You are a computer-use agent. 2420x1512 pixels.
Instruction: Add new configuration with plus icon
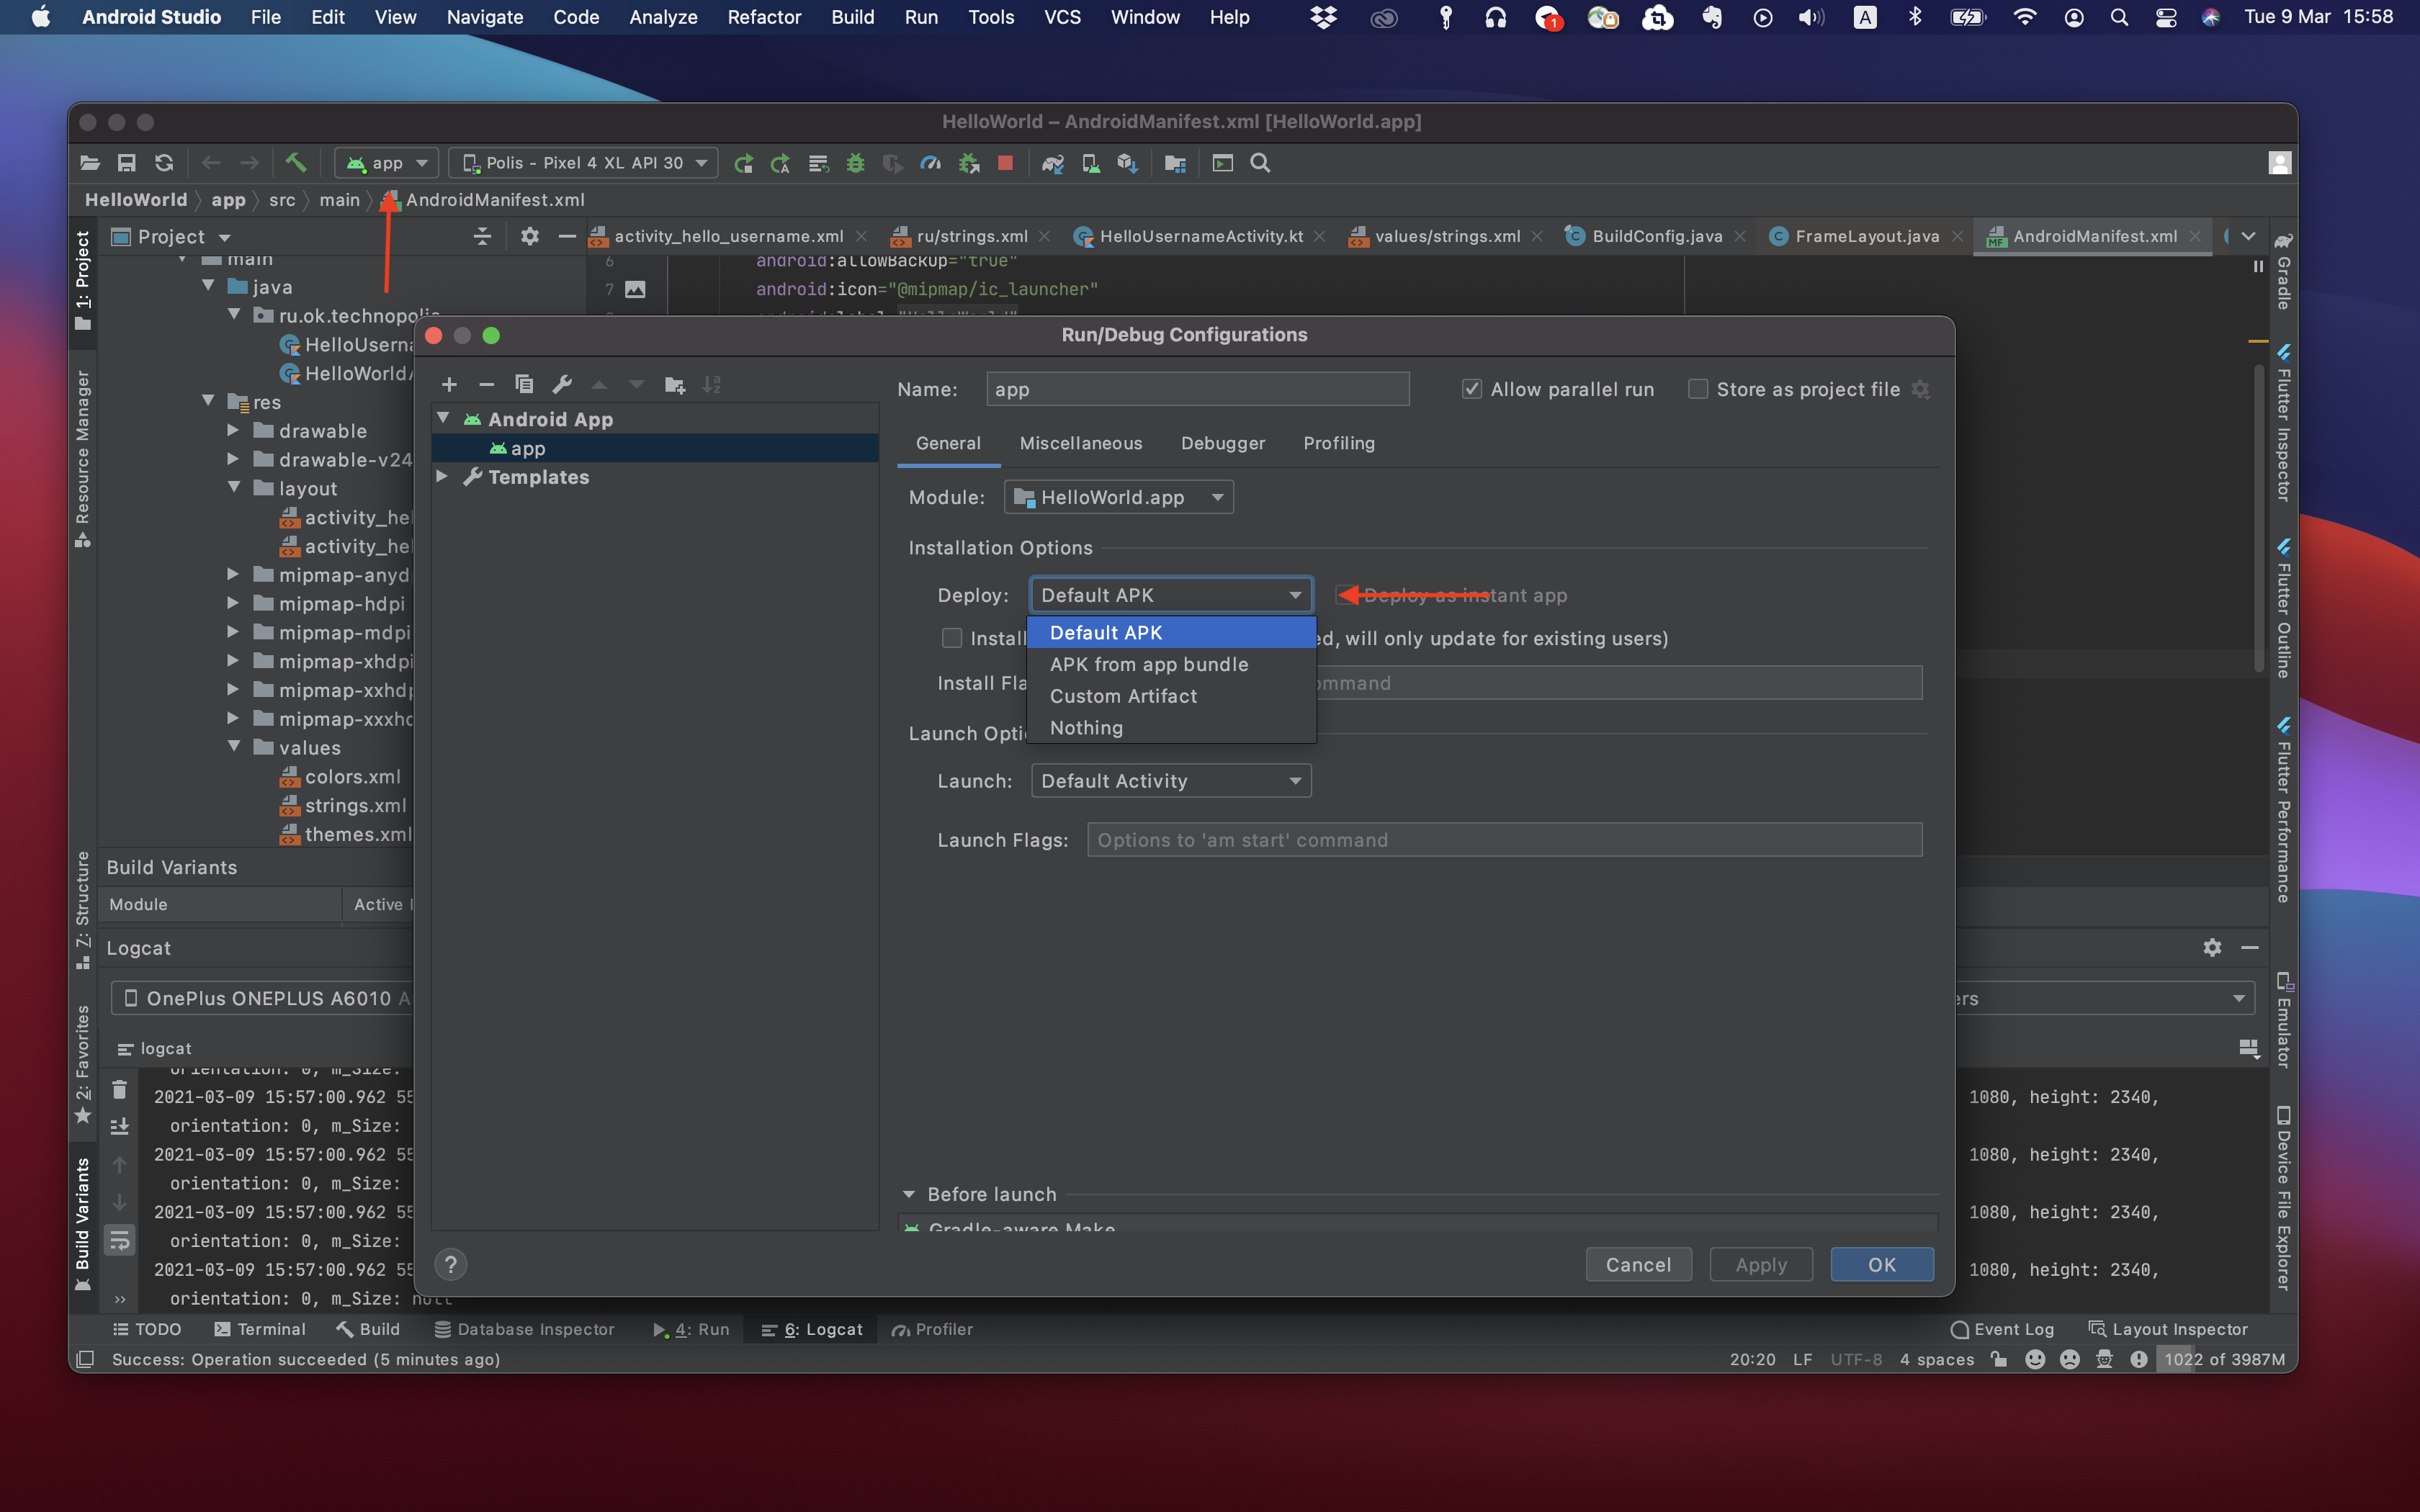449,385
